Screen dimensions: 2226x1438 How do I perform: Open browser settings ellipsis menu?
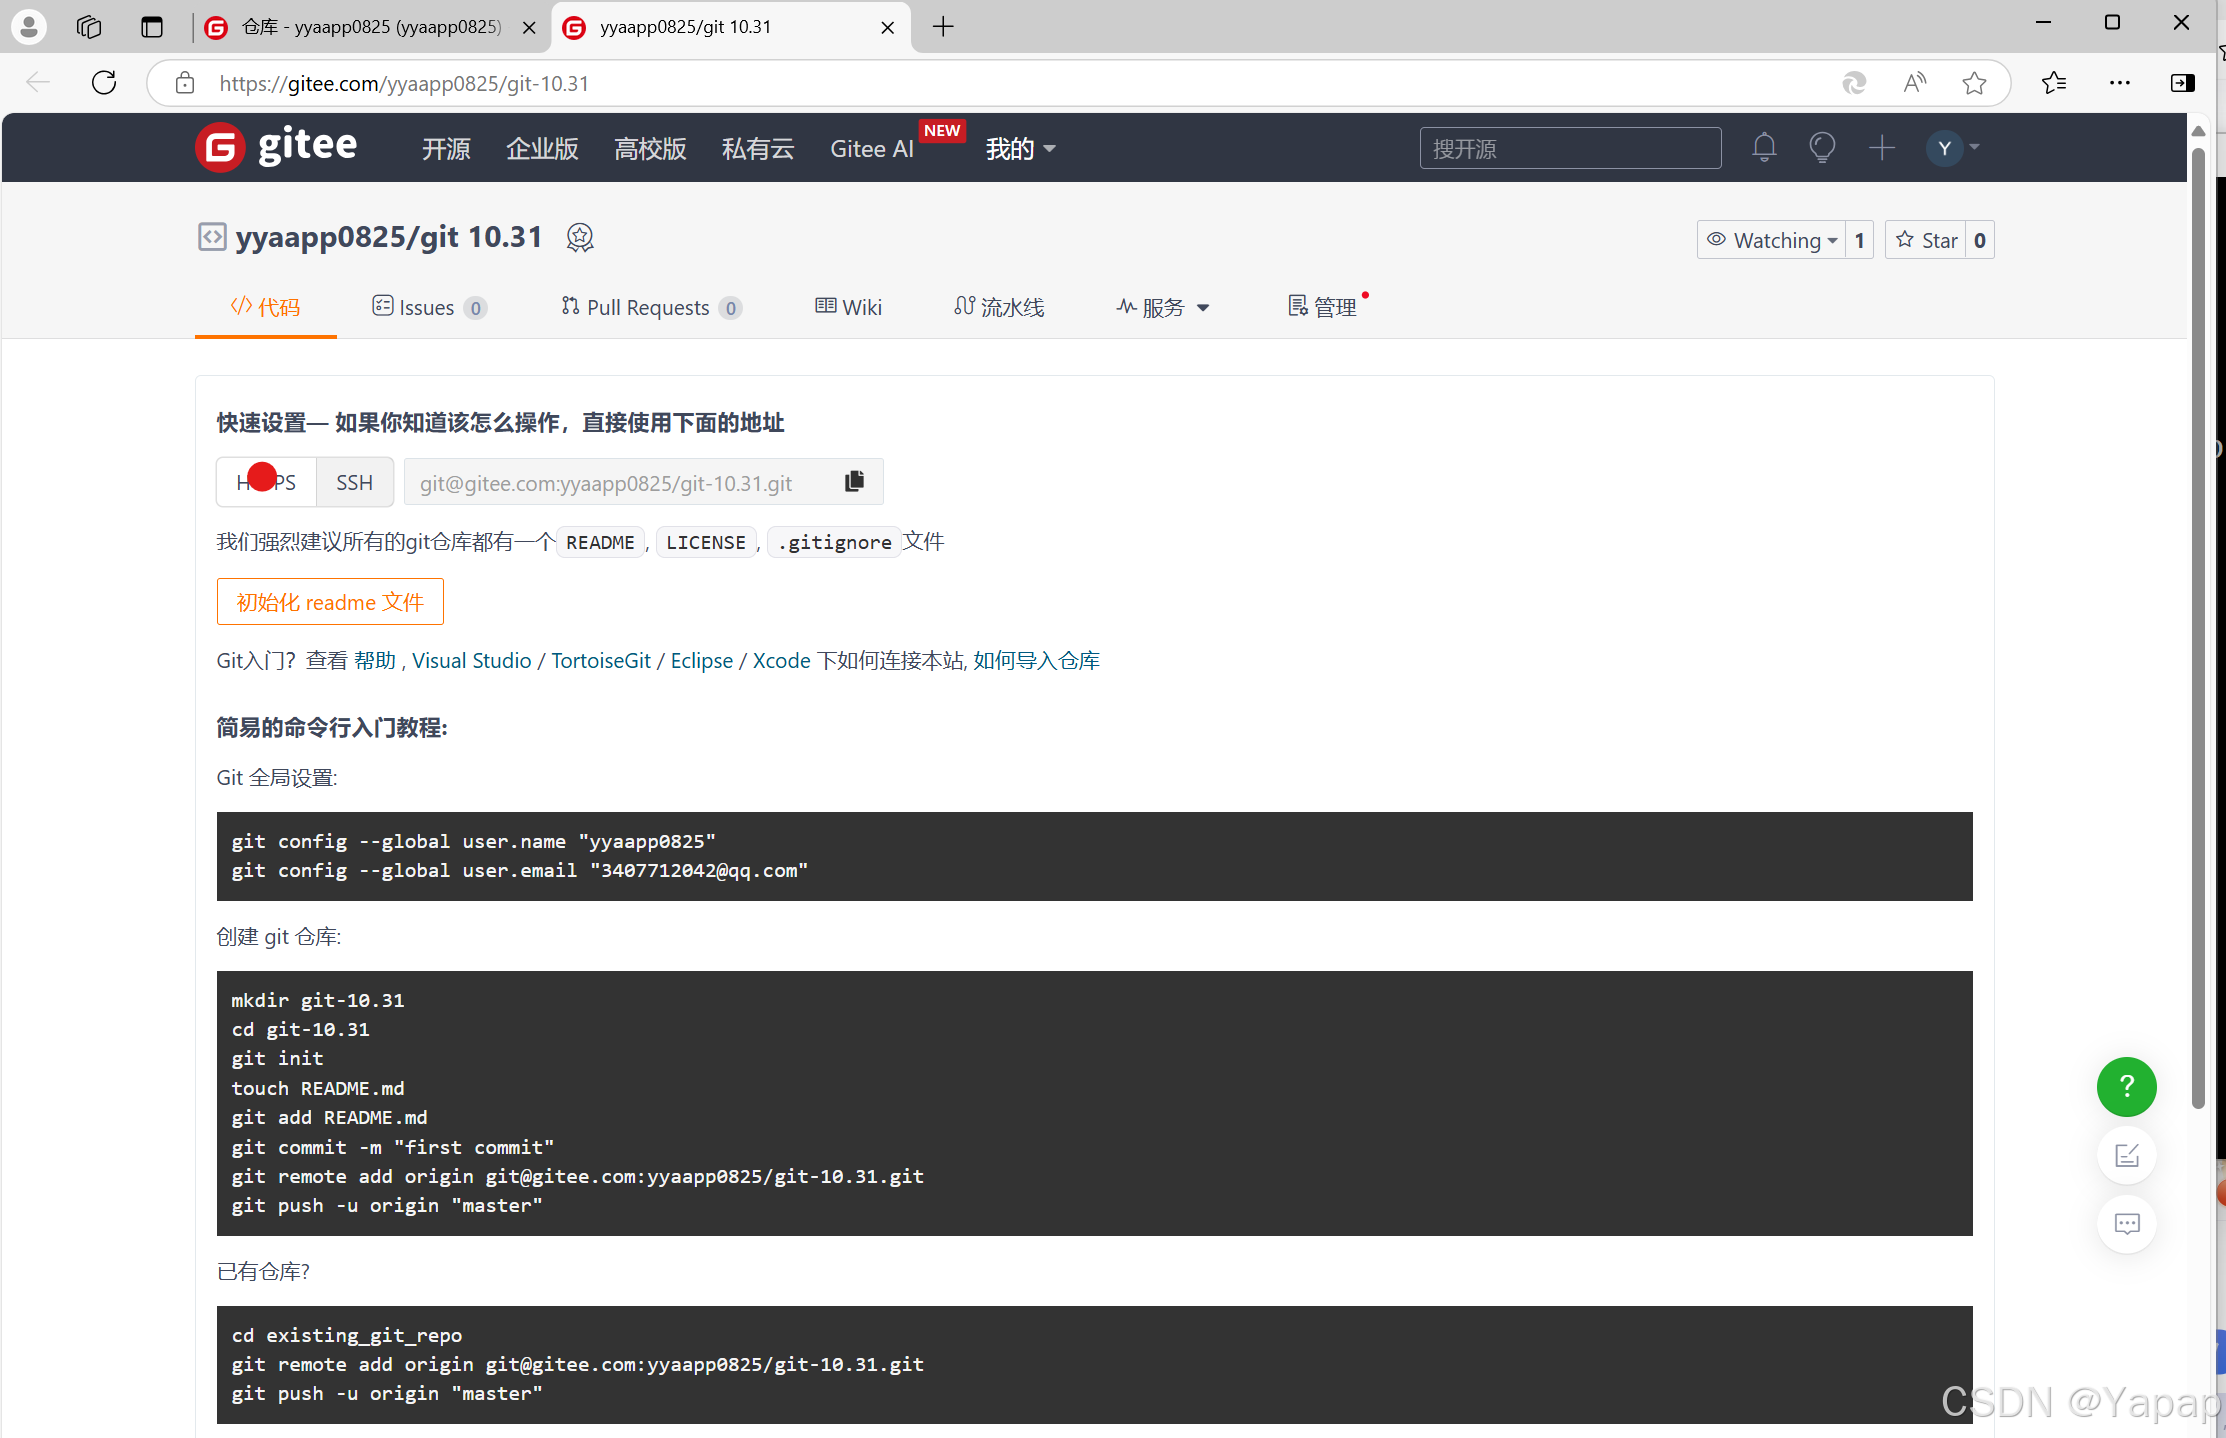point(2119,83)
